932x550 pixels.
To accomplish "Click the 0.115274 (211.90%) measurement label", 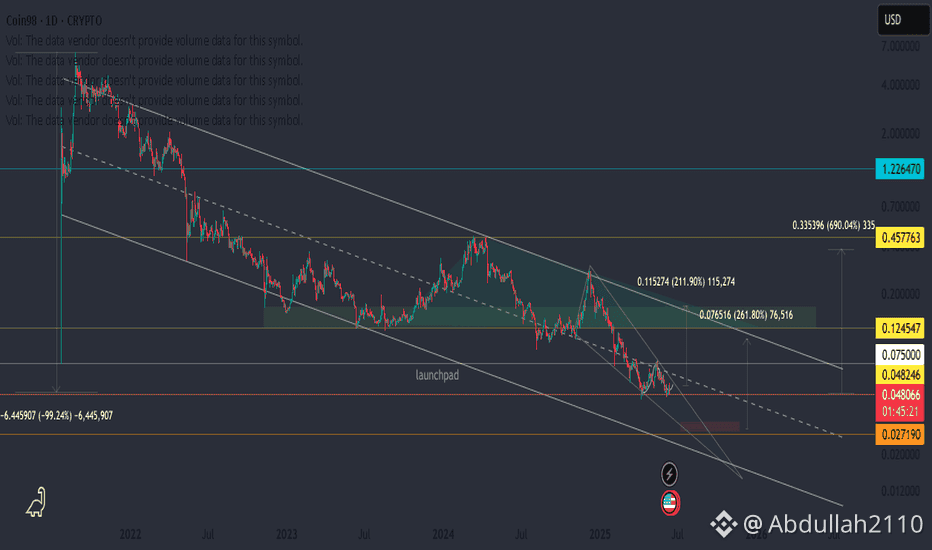I will (x=686, y=282).
